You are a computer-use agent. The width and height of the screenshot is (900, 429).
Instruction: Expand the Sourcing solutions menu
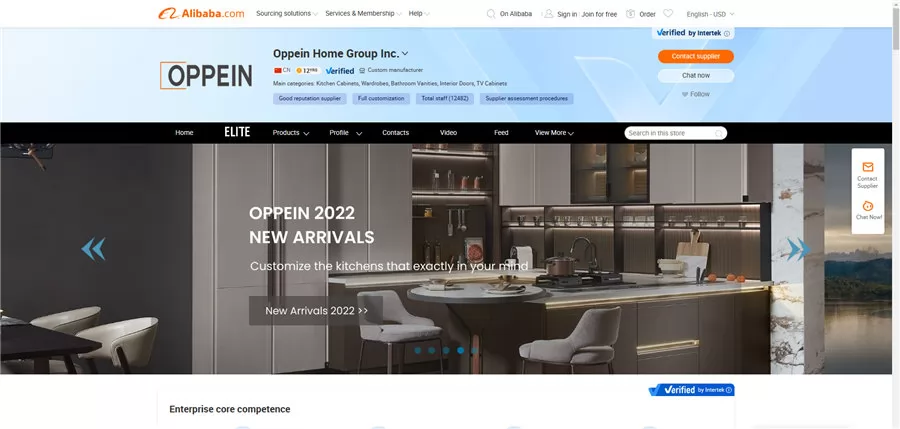pos(287,13)
